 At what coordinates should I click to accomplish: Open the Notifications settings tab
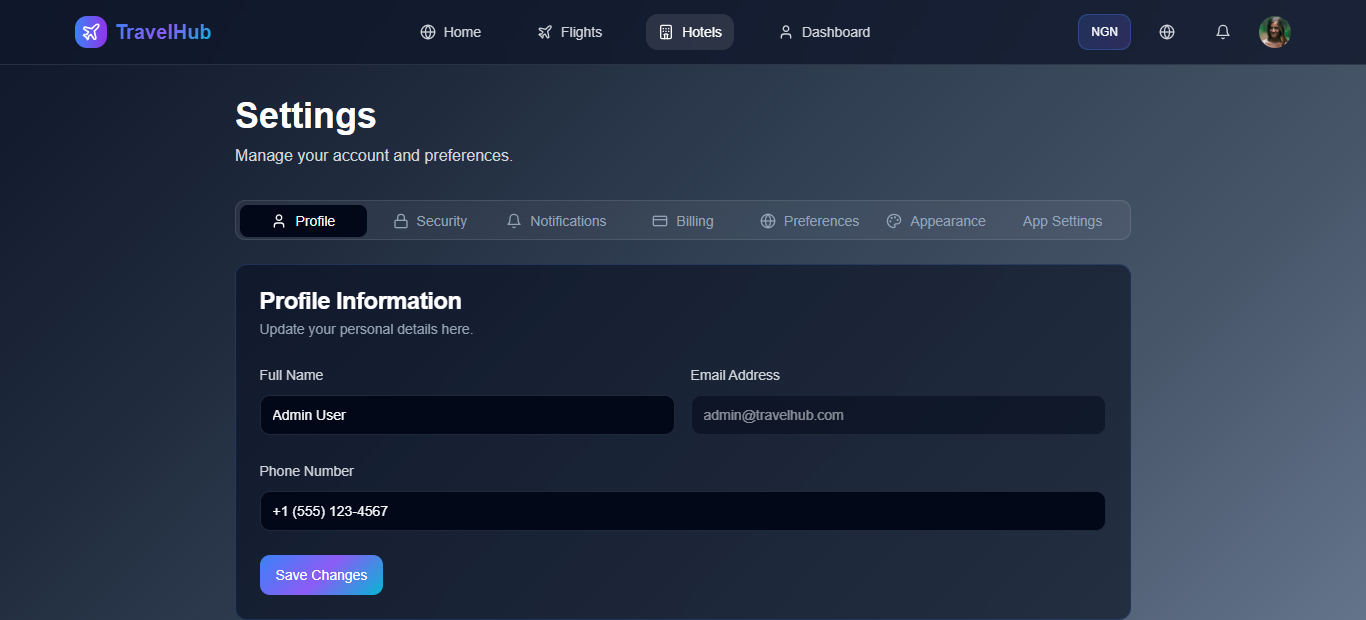pos(556,221)
